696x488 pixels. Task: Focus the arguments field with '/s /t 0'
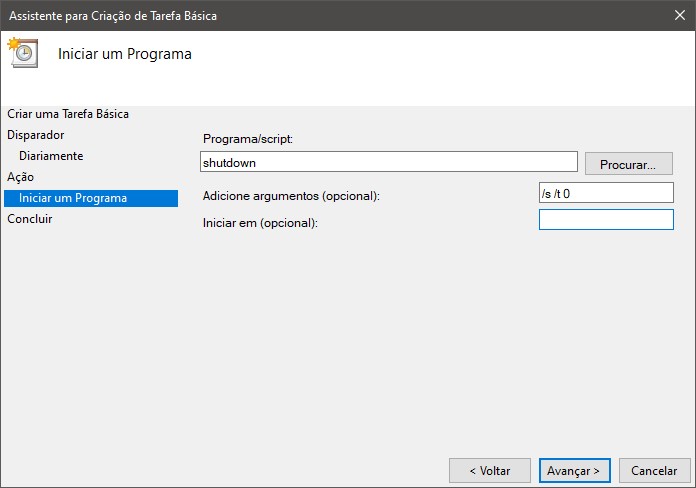click(x=605, y=193)
